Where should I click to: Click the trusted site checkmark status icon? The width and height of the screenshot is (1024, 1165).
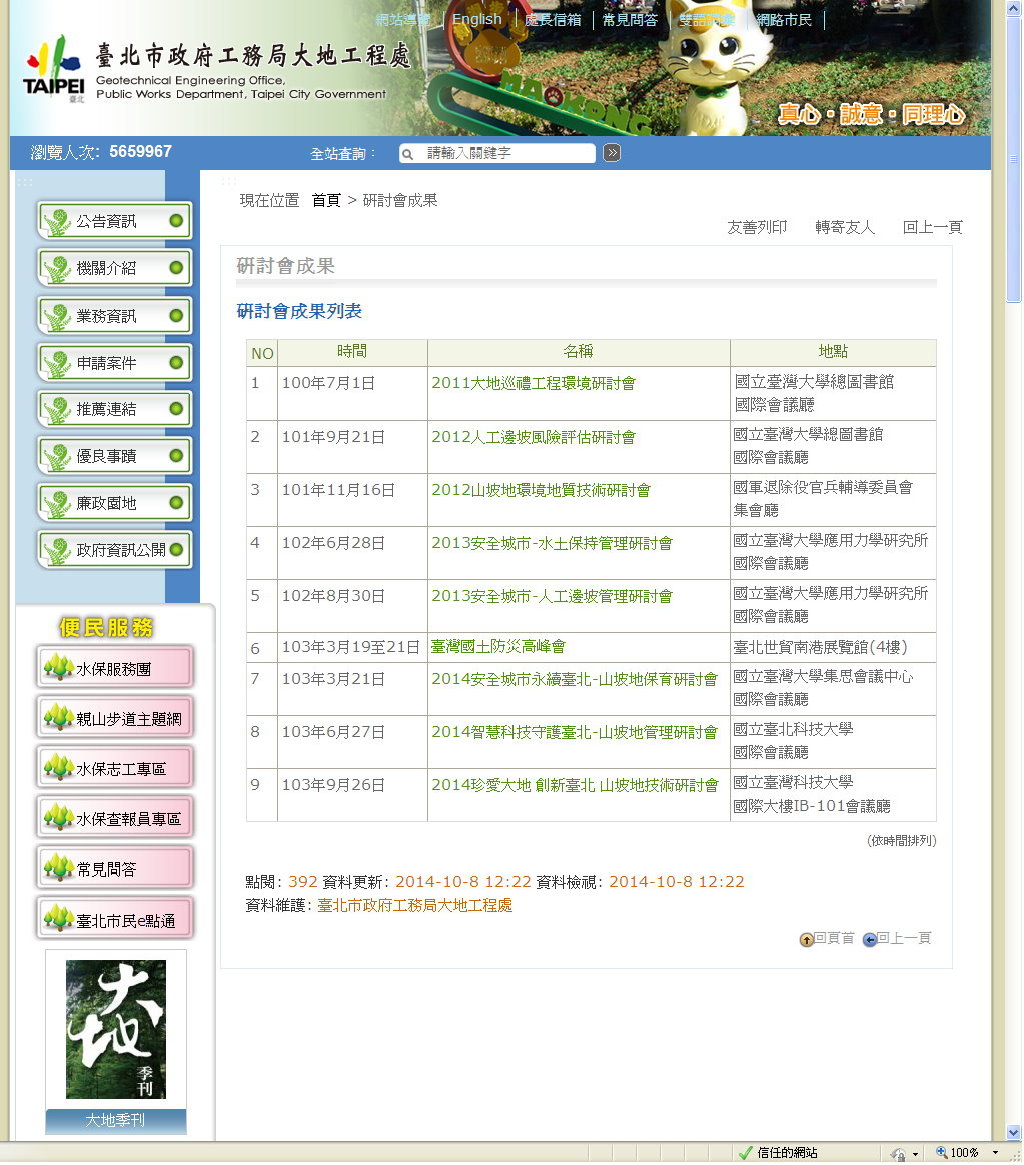pyautogui.click(x=745, y=1153)
